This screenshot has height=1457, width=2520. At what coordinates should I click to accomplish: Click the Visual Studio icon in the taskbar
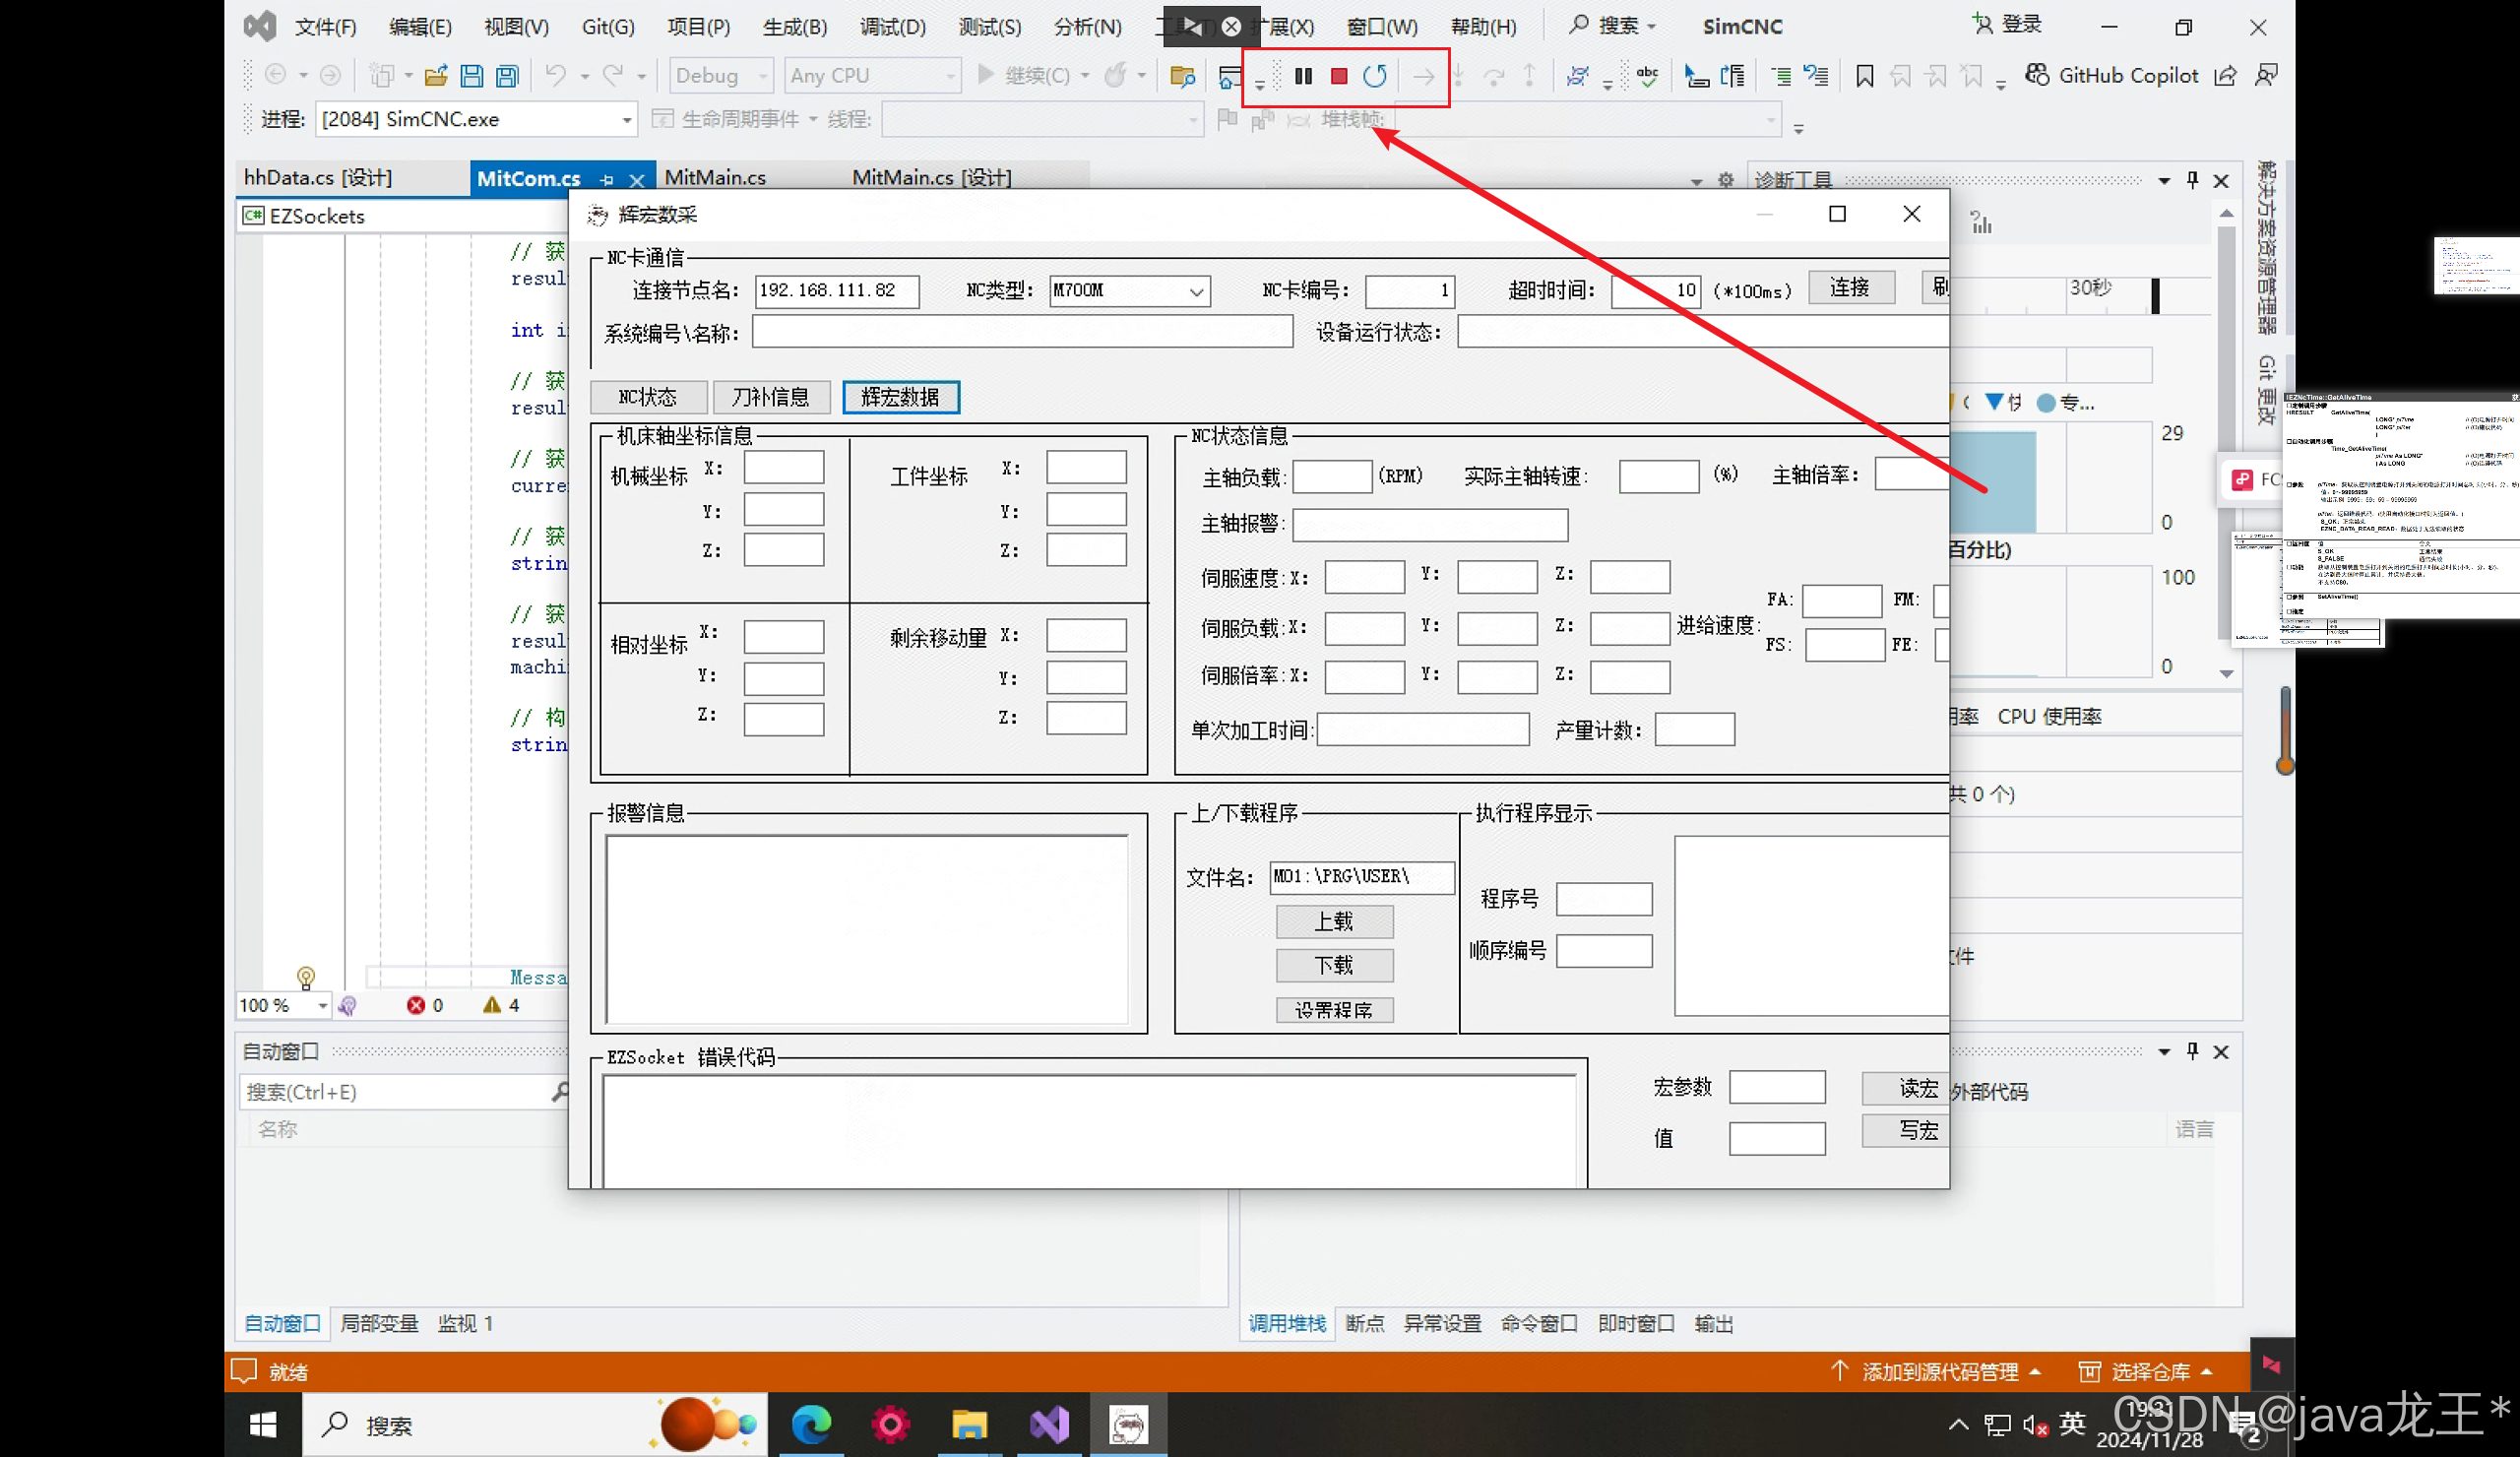[1049, 1425]
